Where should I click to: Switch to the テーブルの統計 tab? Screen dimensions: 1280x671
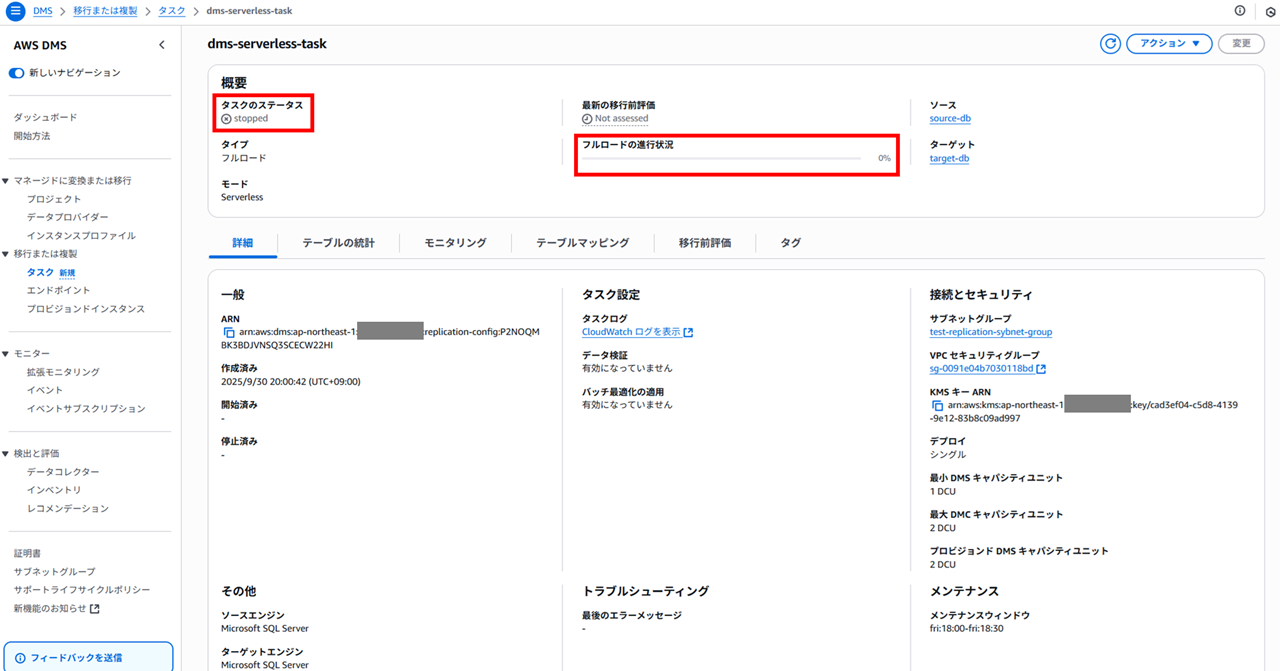coord(338,243)
